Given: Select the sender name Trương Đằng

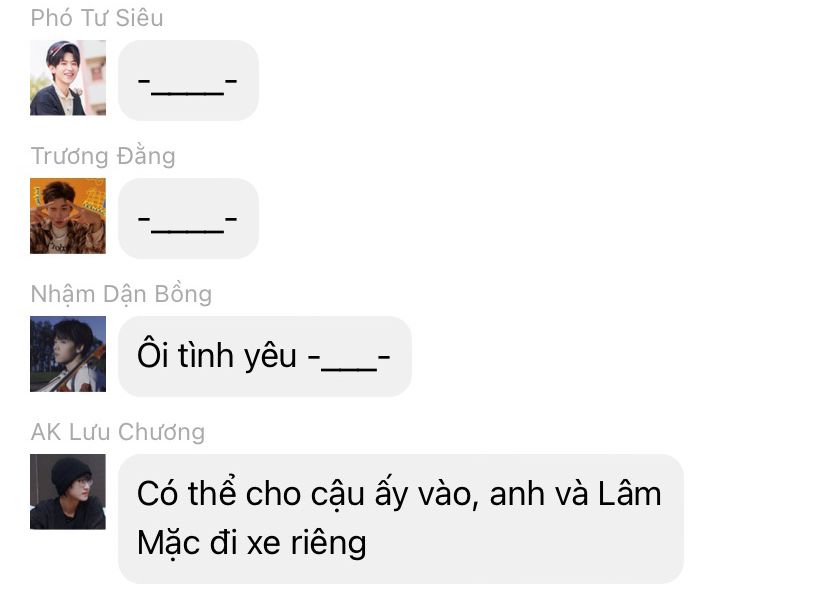Looking at the screenshot, I should [x=103, y=156].
